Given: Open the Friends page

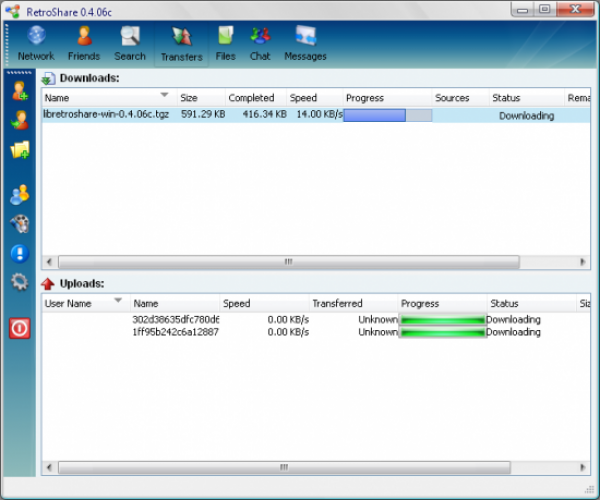Looking at the screenshot, I should pos(84,44).
